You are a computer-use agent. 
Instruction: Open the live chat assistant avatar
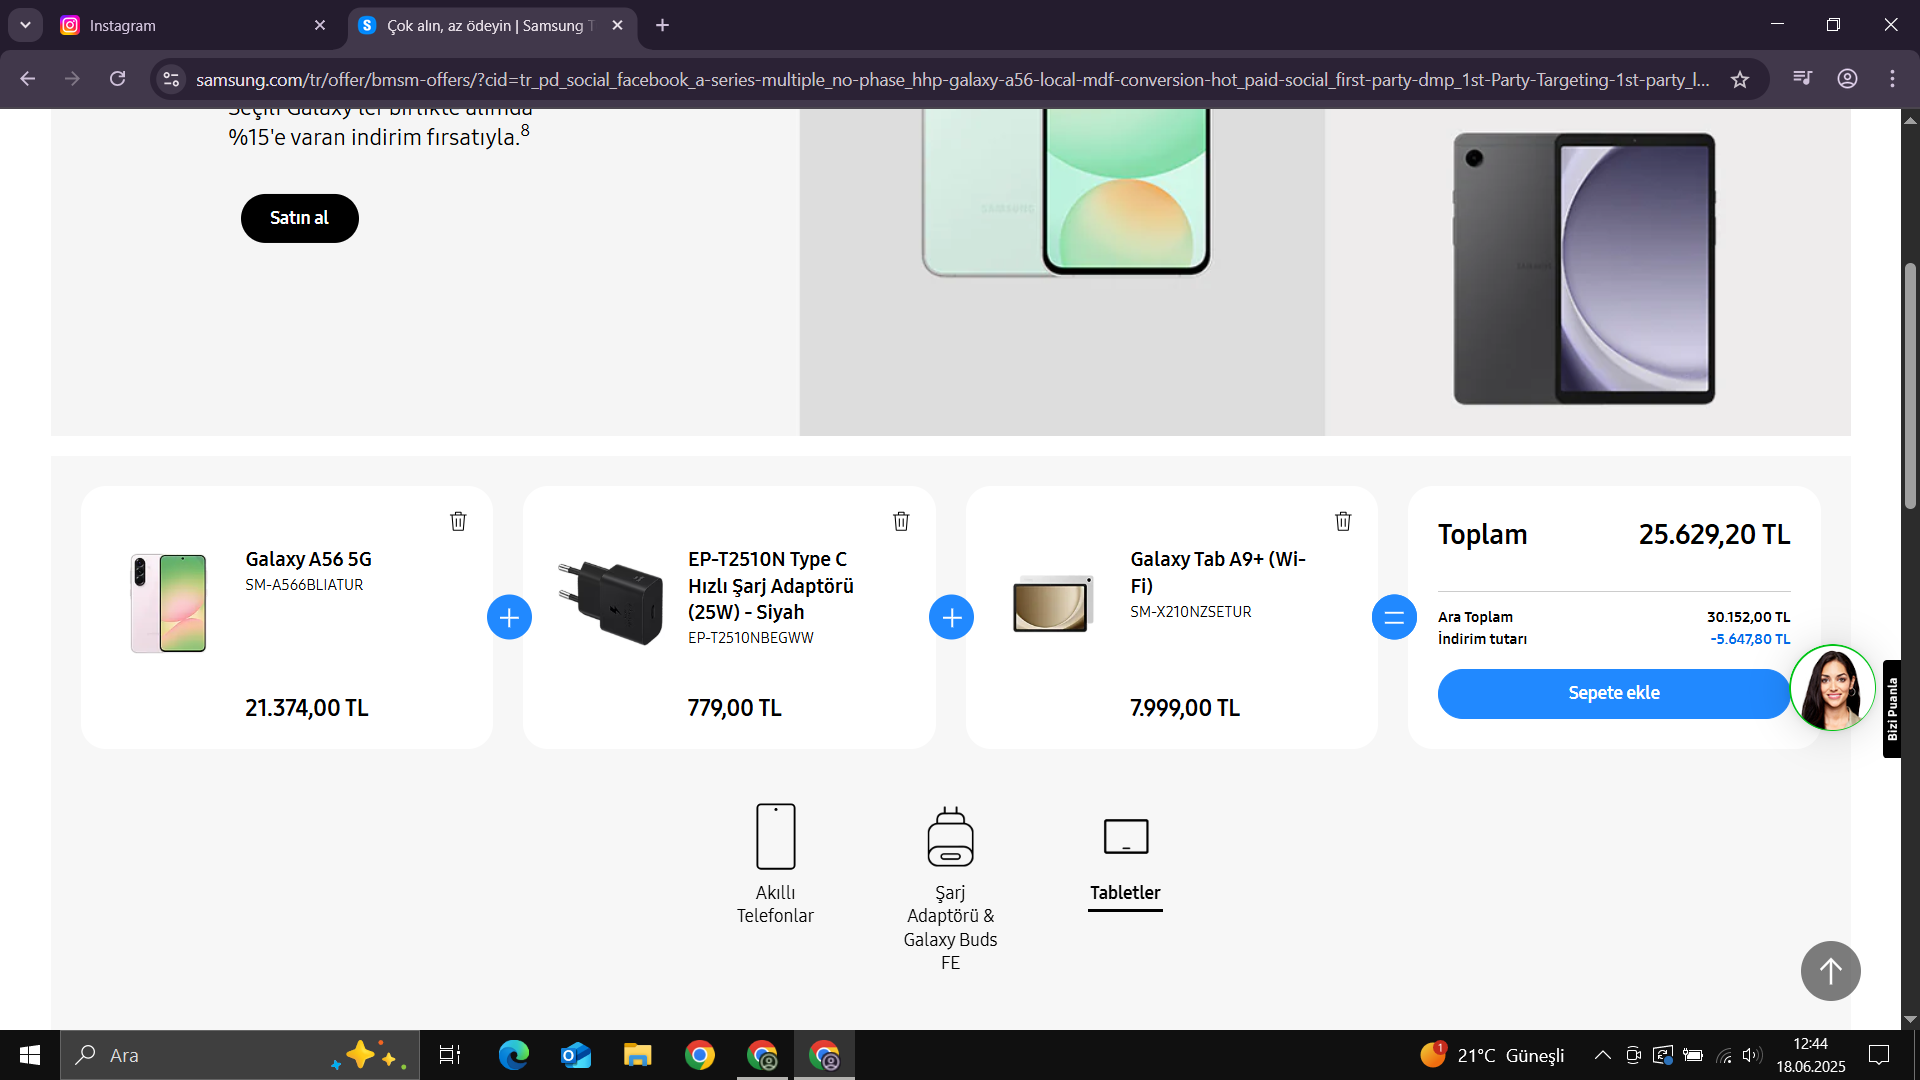pos(1832,688)
